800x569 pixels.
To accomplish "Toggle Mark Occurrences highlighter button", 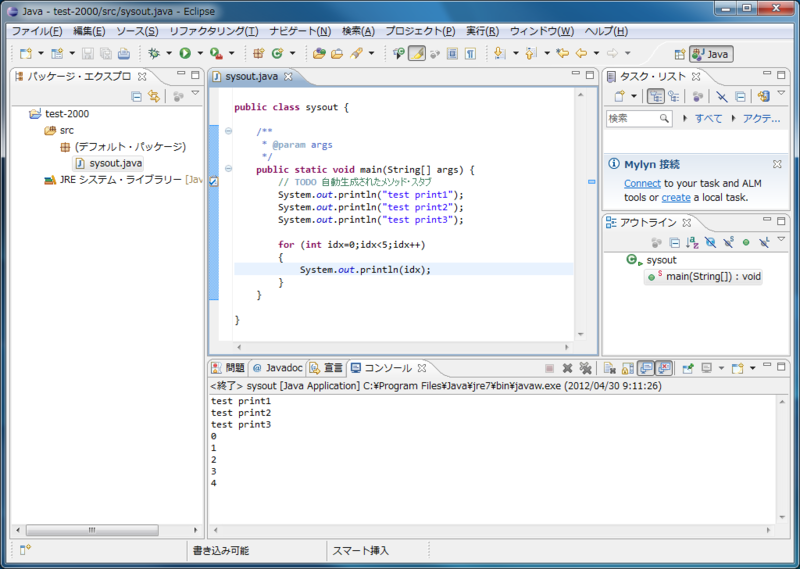I will [x=417, y=53].
